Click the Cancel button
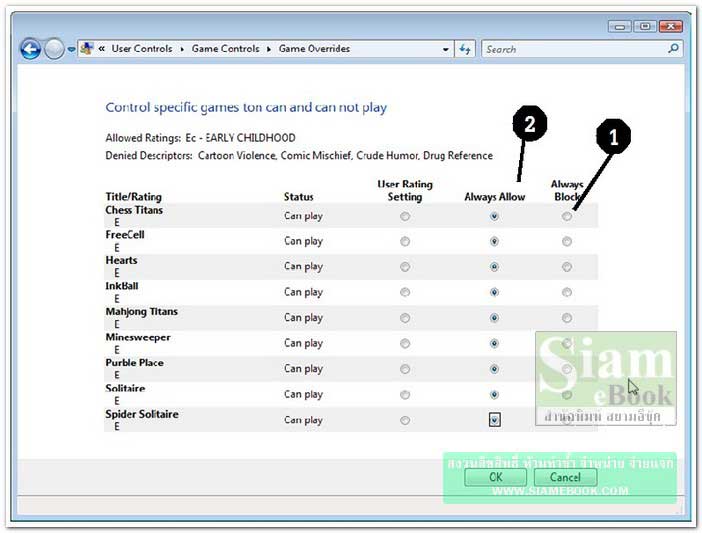 565,478
